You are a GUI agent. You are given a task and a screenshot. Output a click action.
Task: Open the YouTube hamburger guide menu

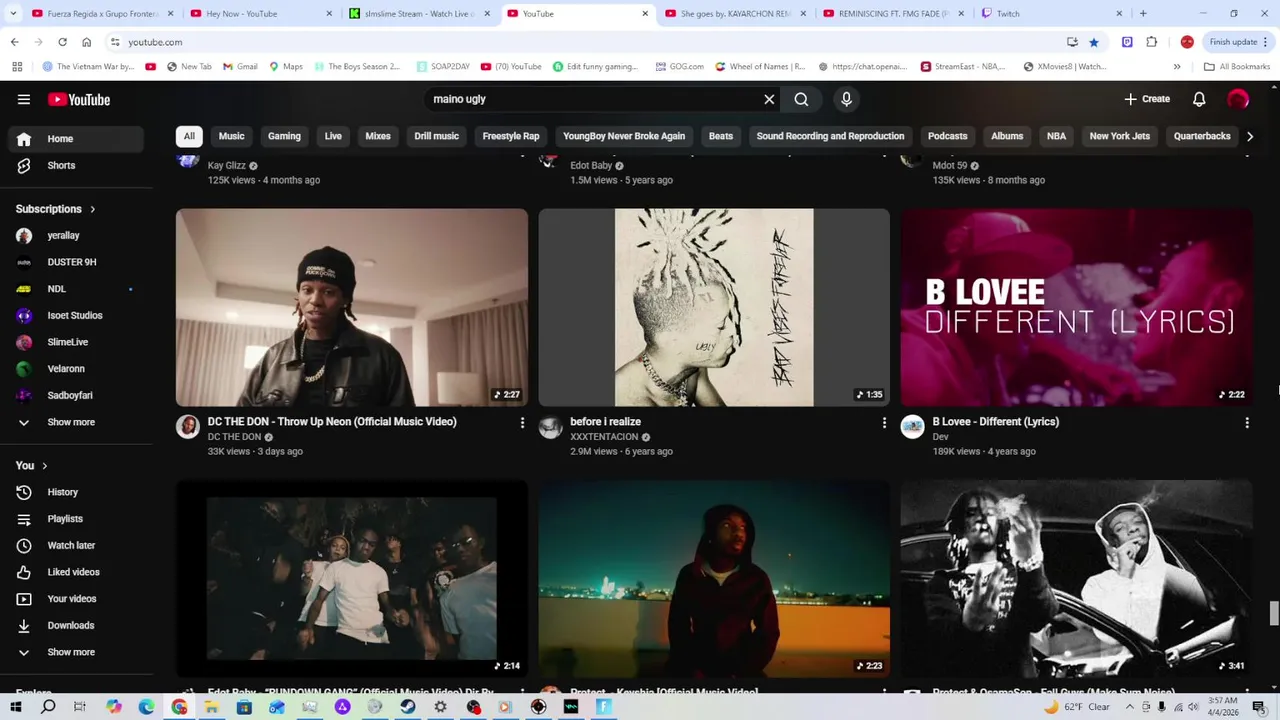24,99
